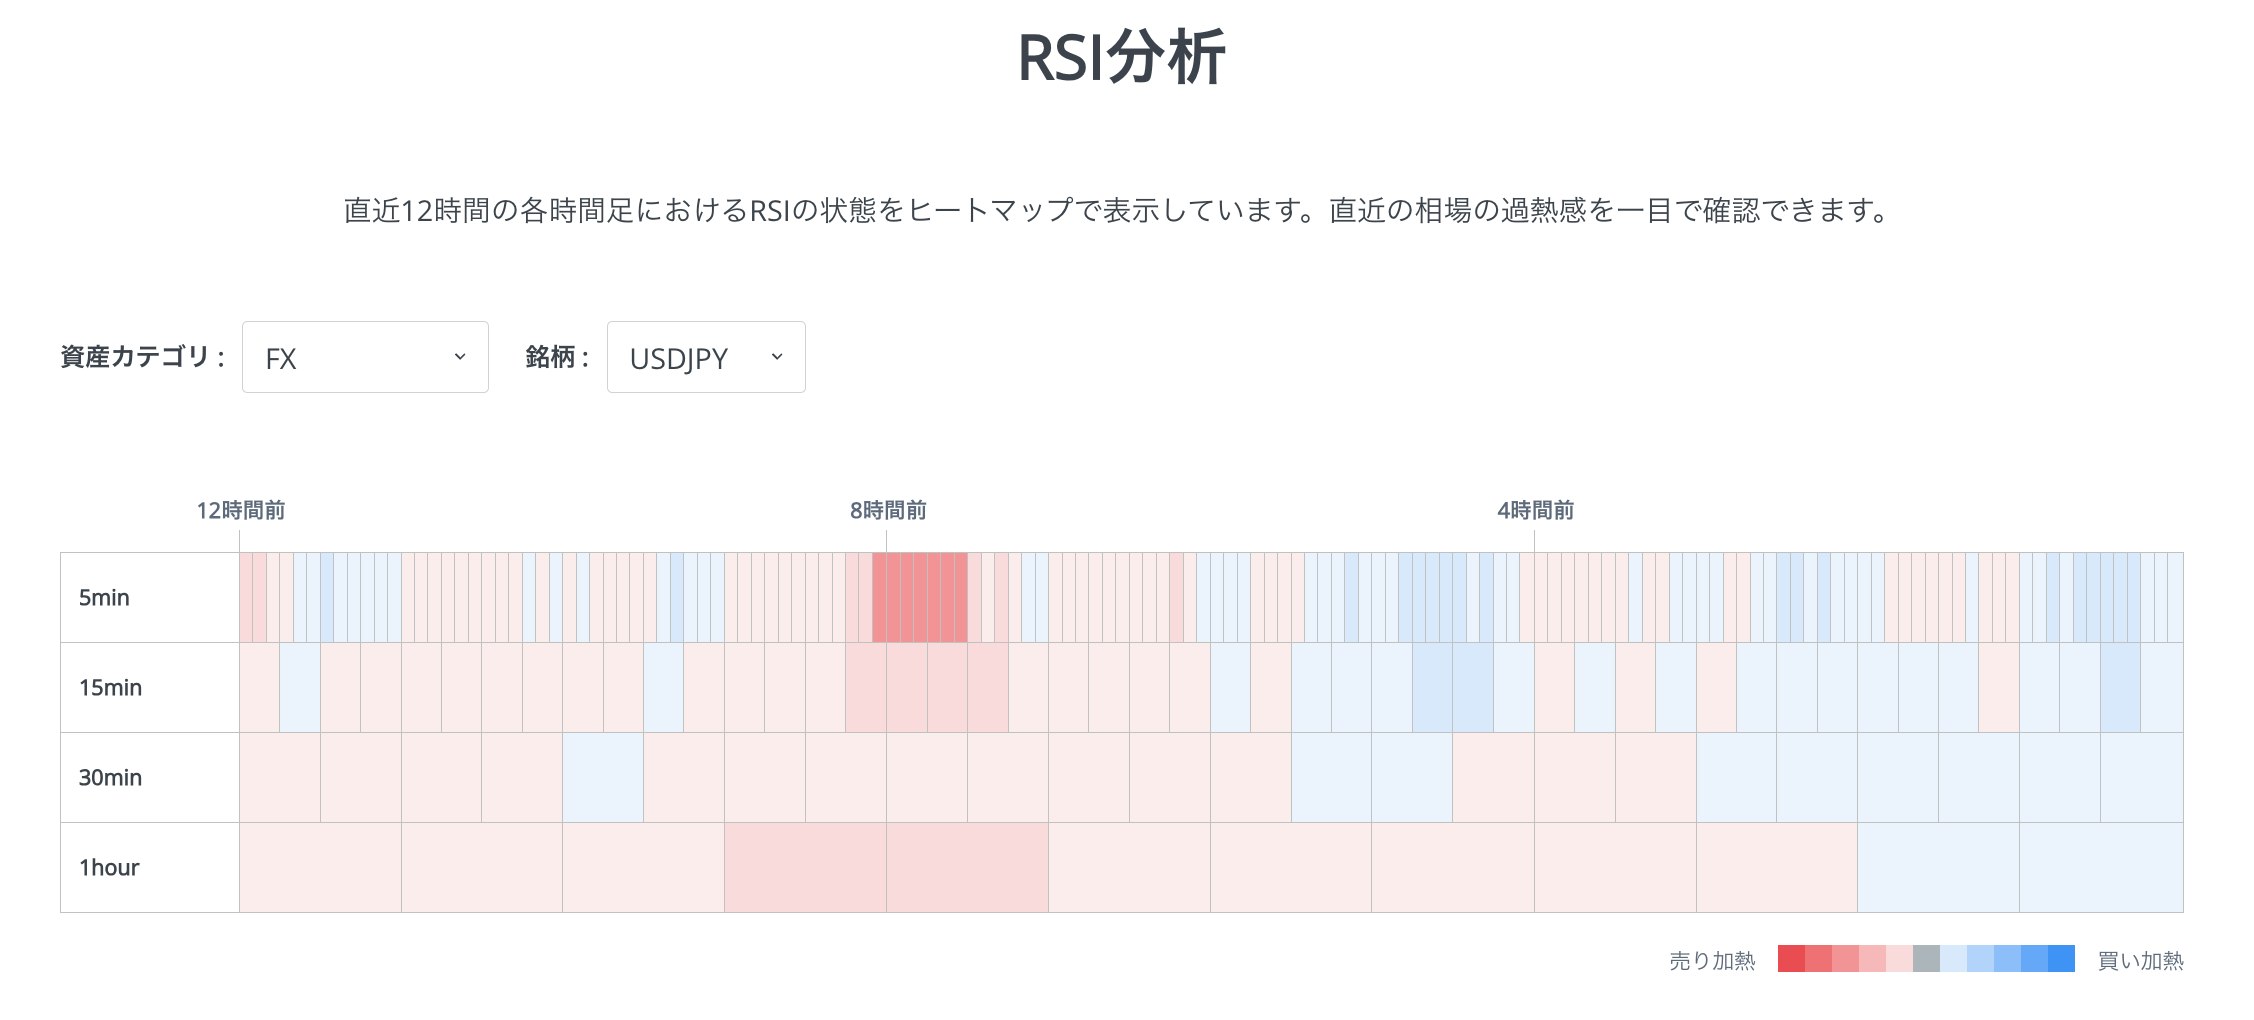Click the chevron on the USDJPY selector
Image resolution: width=2254 pixels, height=1020 pixels.
coord(778,357)
